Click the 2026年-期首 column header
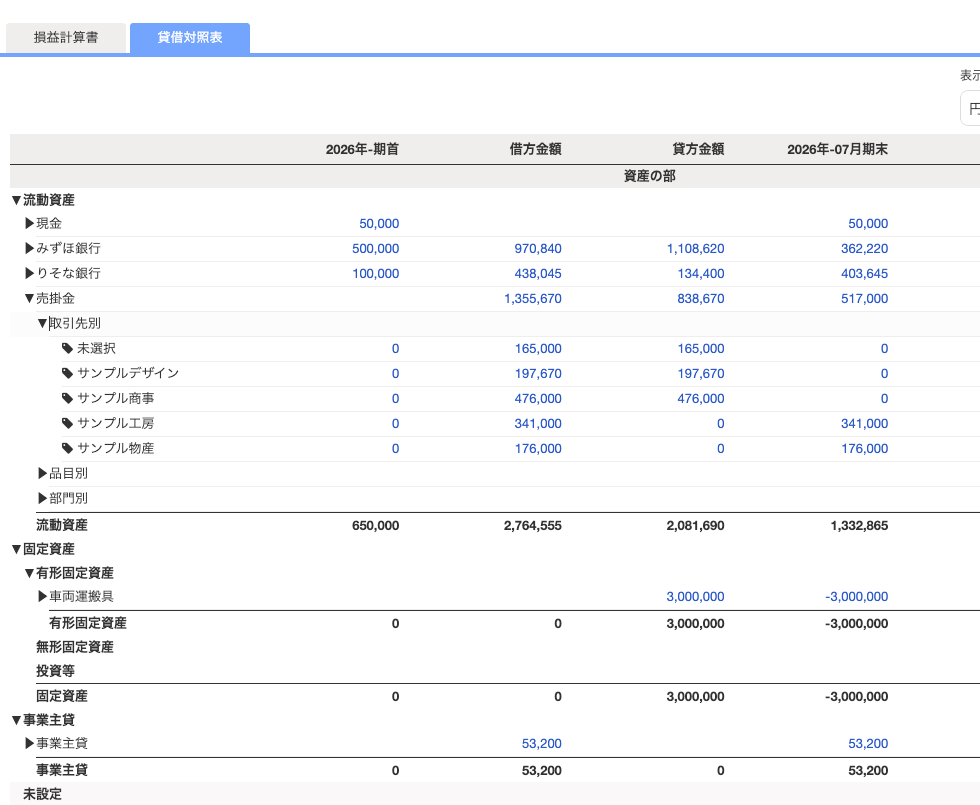The width and height of the screenshot is (980, 805). pyautogui.click(x=362, y=149)
